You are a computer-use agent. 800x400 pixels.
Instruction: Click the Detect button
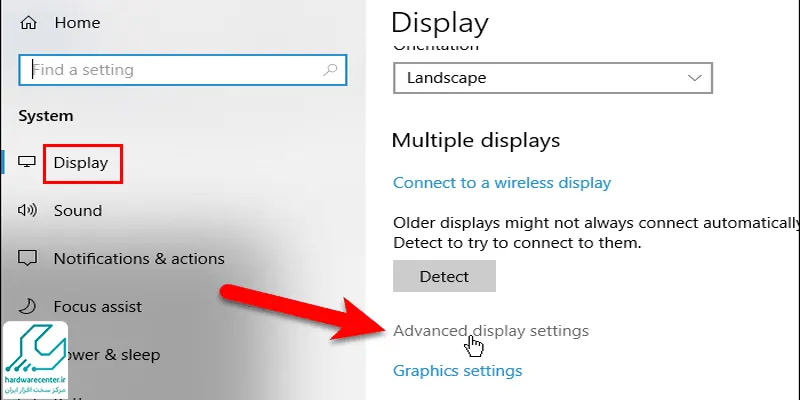click(444, 276)
